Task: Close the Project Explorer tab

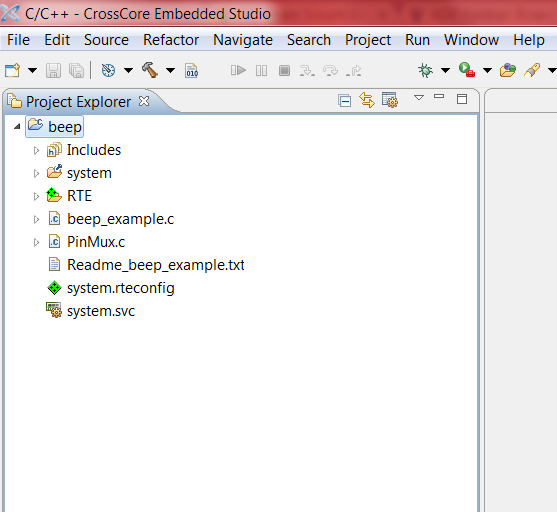Action: coord(144,101)
